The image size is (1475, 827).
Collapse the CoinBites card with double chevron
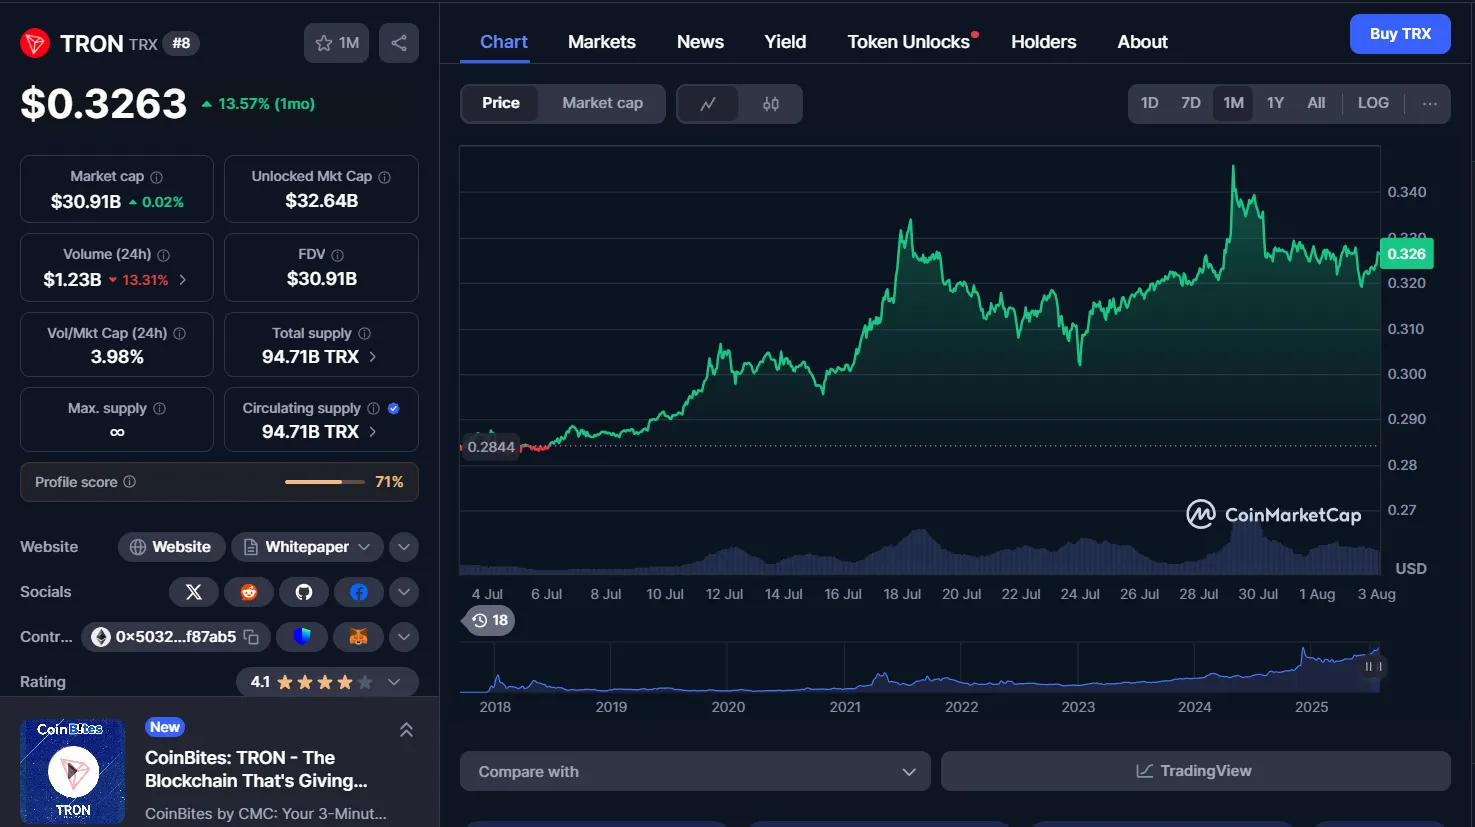point(406,730)
